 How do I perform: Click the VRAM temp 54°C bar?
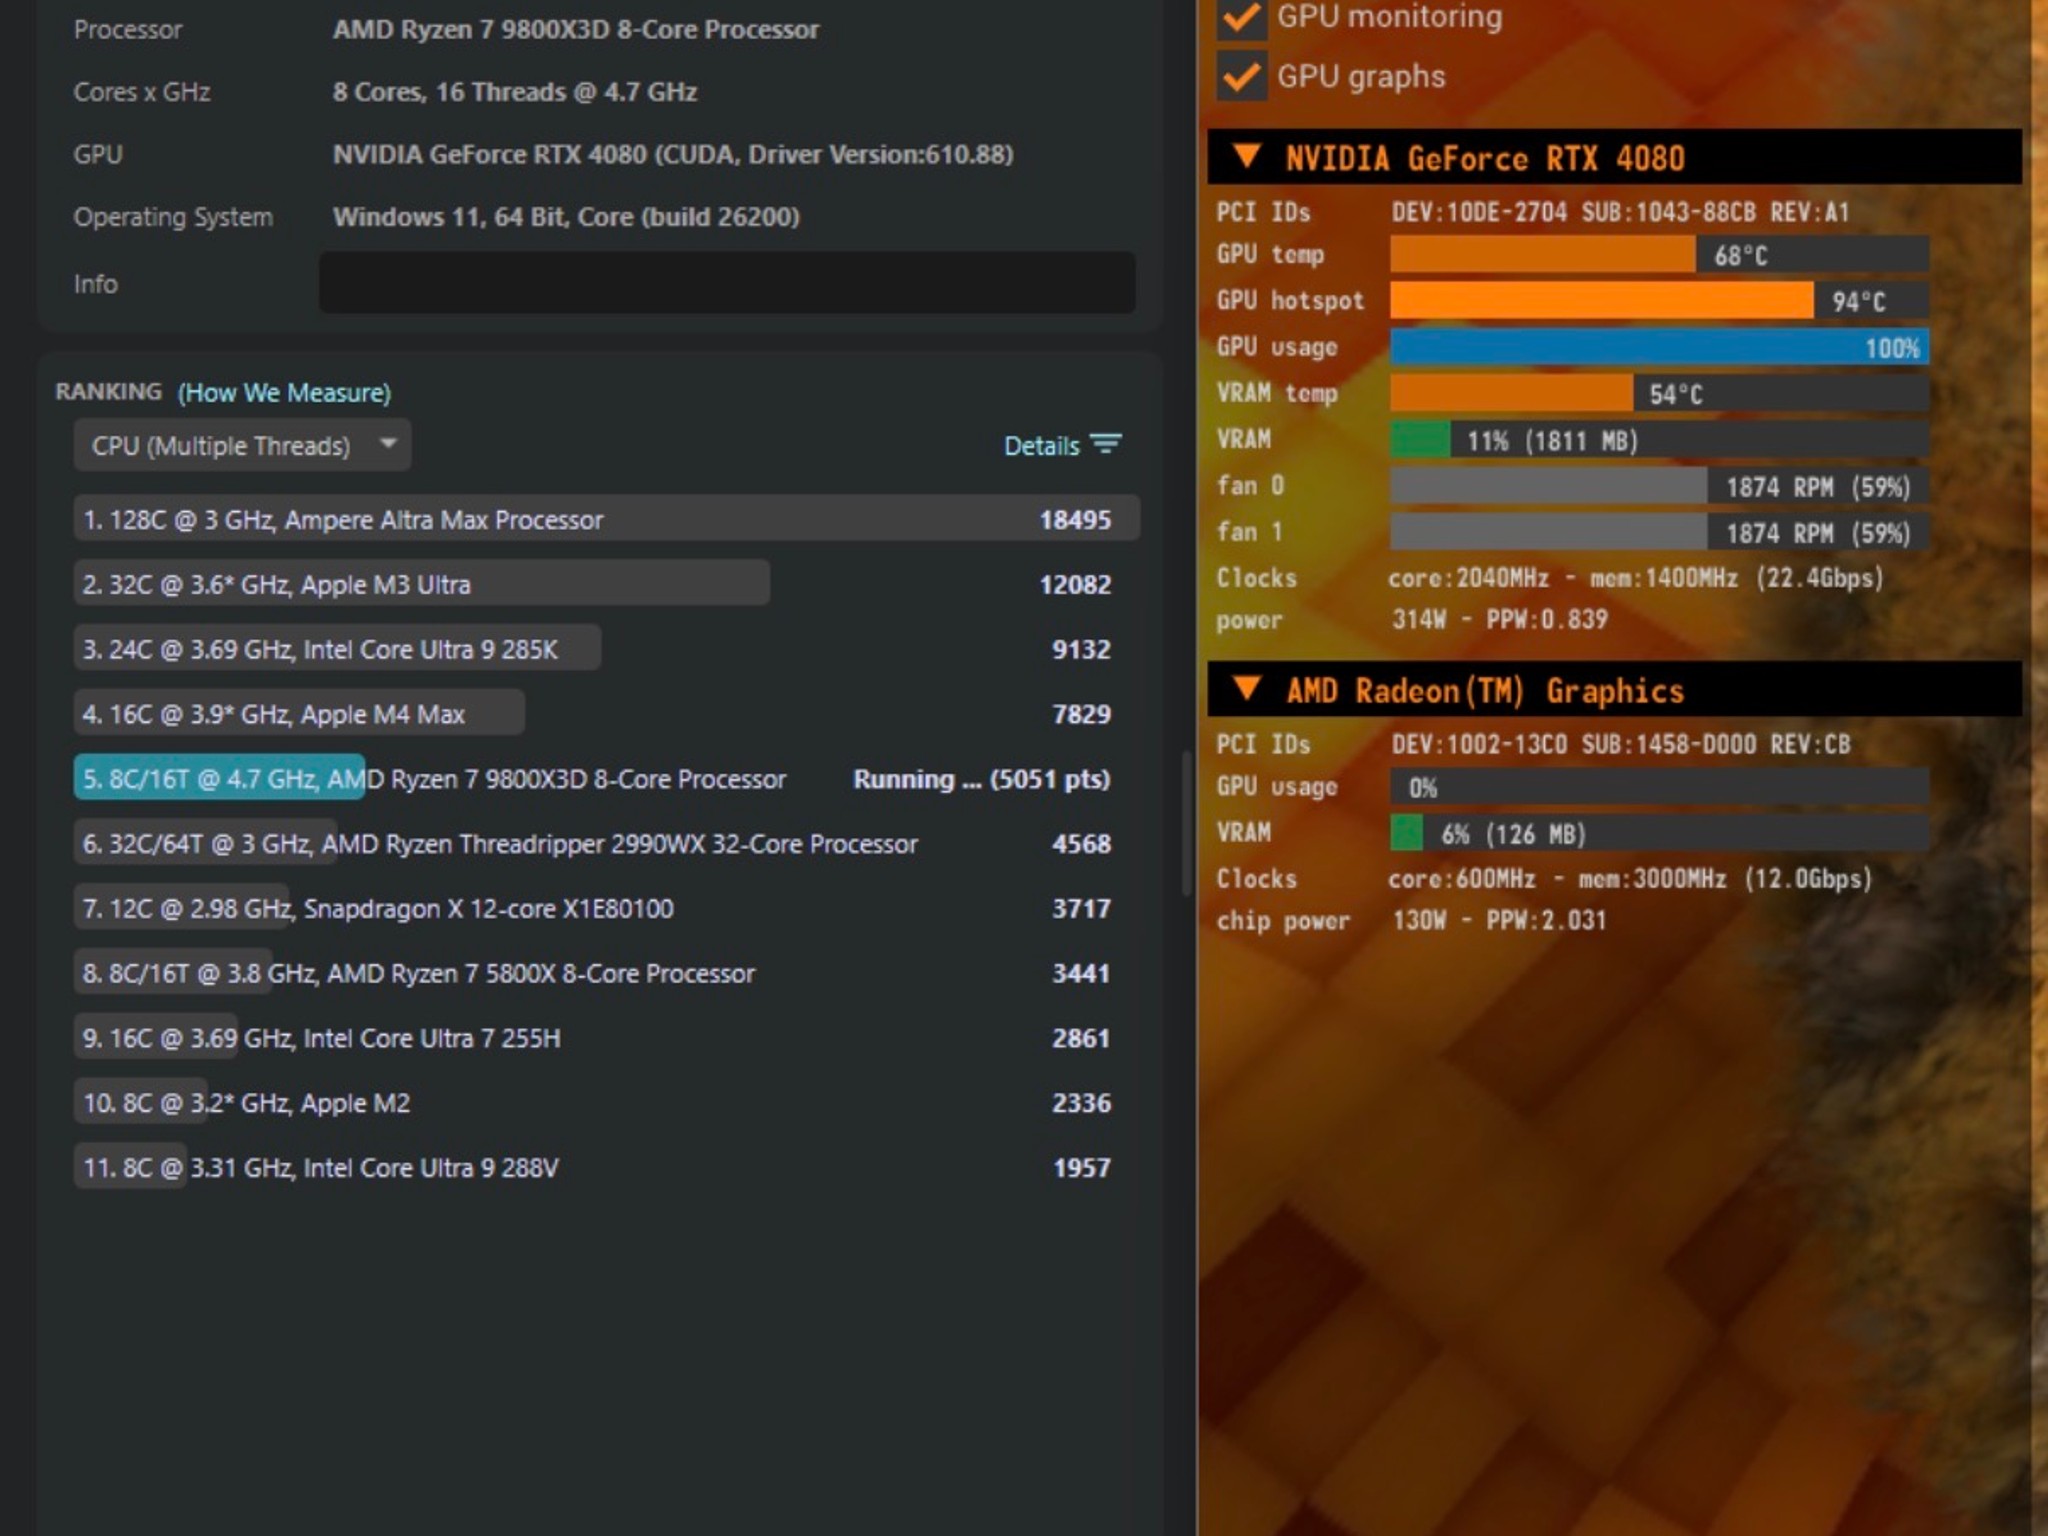tap(1659, 393)
